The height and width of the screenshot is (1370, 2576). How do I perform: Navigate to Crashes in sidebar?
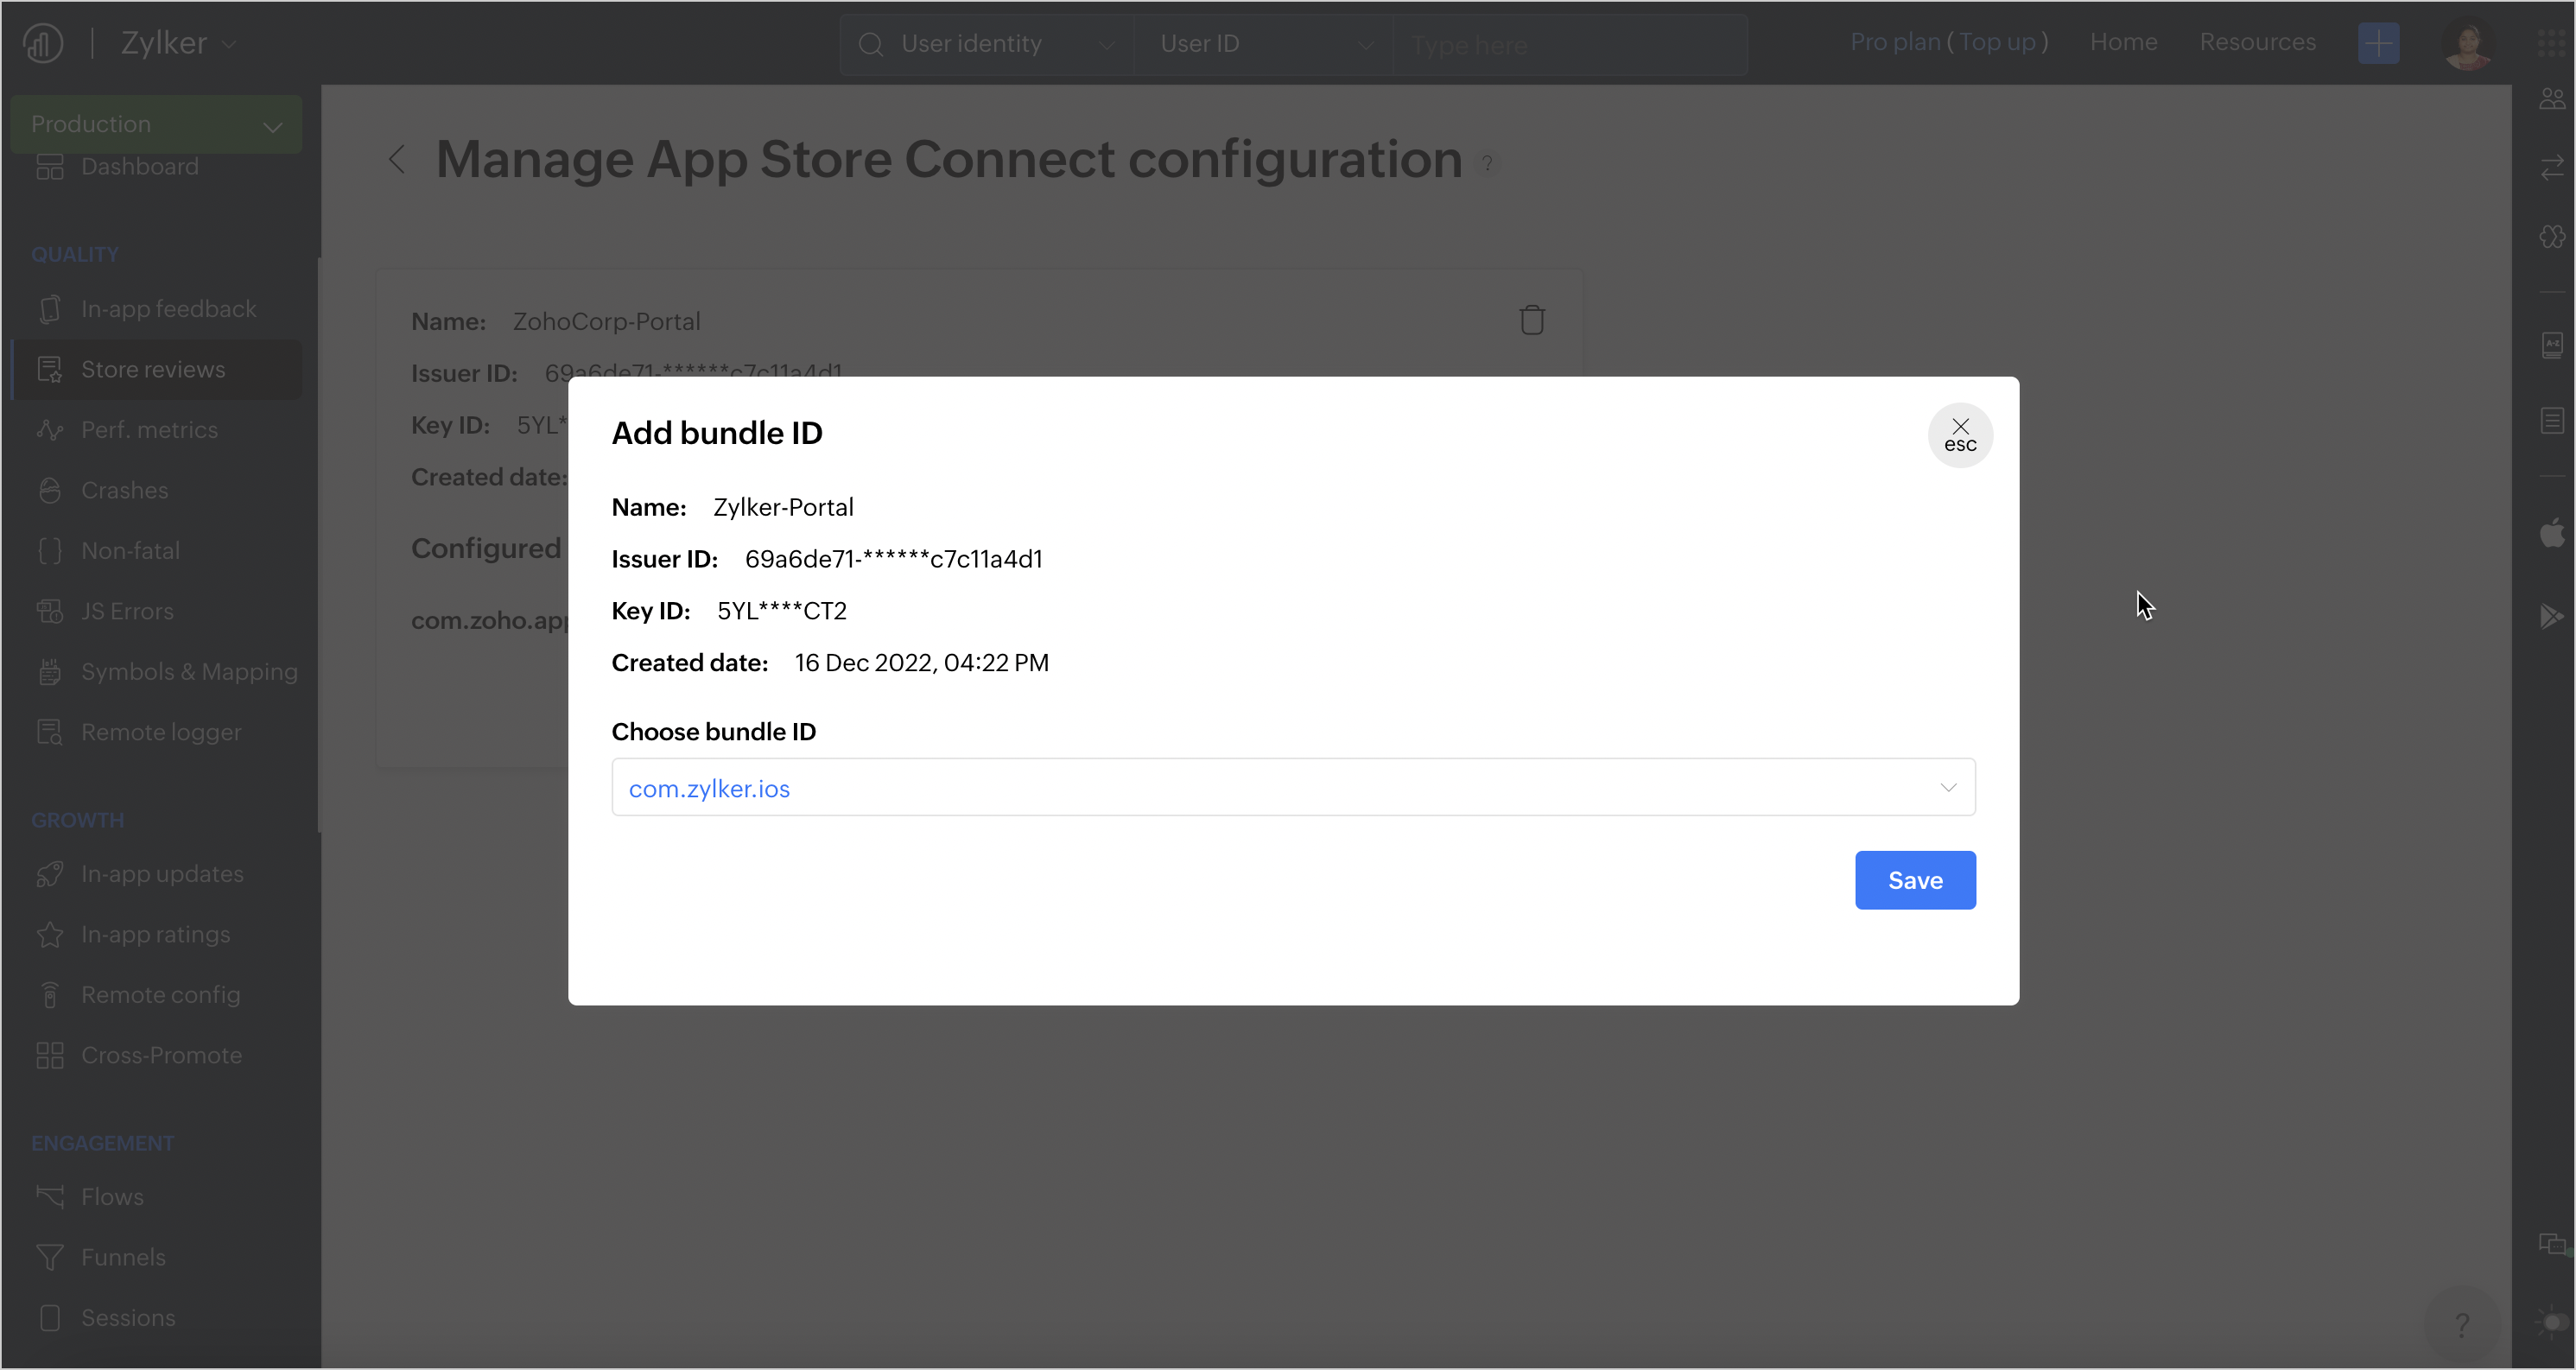tap(124, 490)
